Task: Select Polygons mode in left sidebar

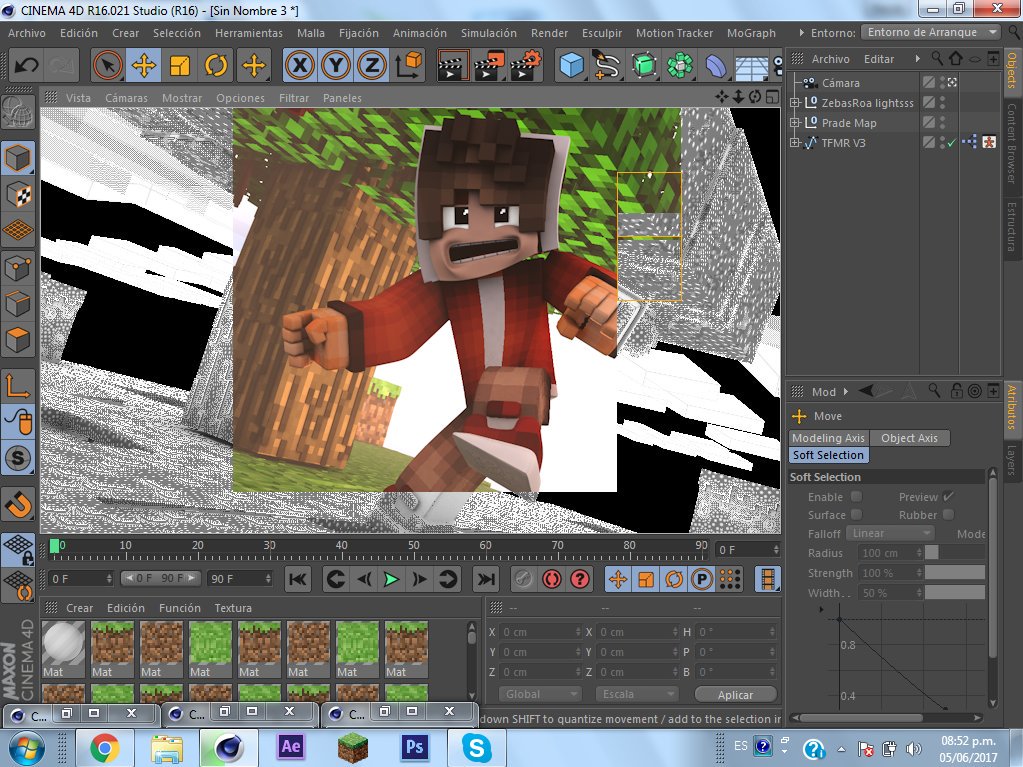Action: 18,340
